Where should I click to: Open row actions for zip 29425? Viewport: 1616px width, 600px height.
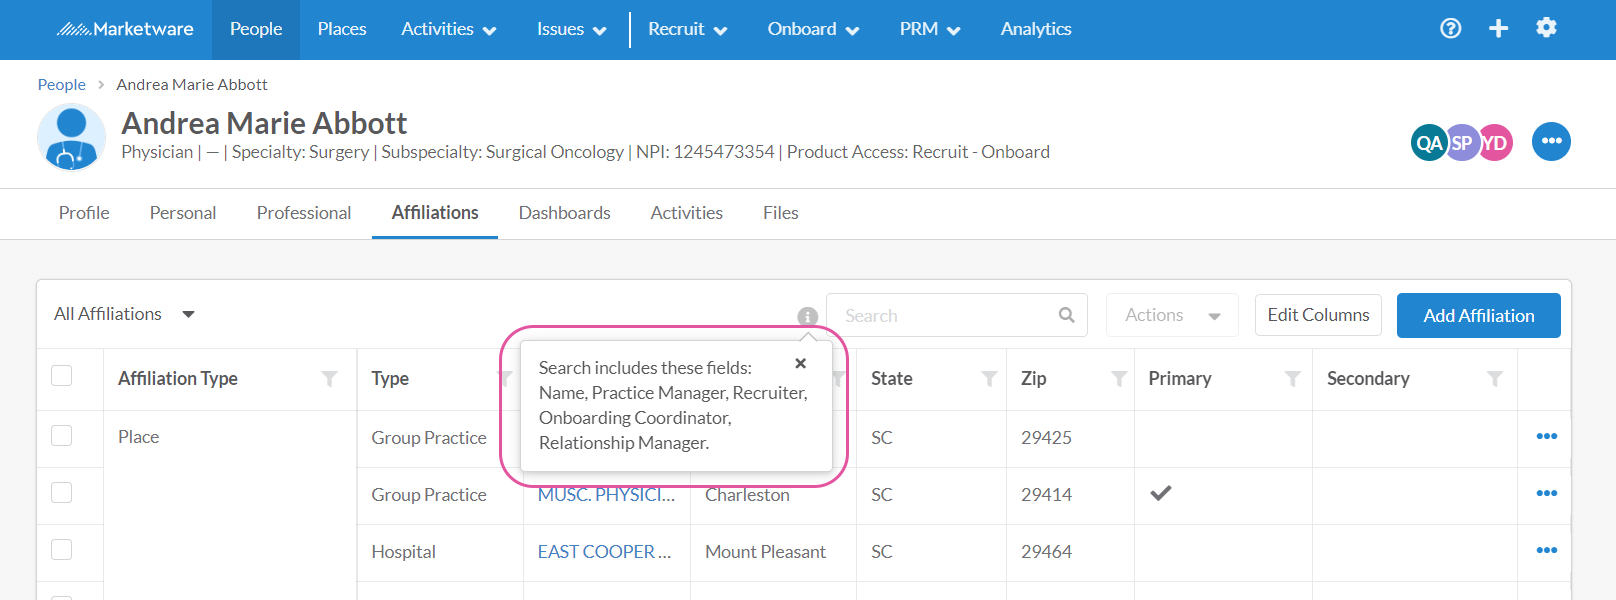(1546, 436)
